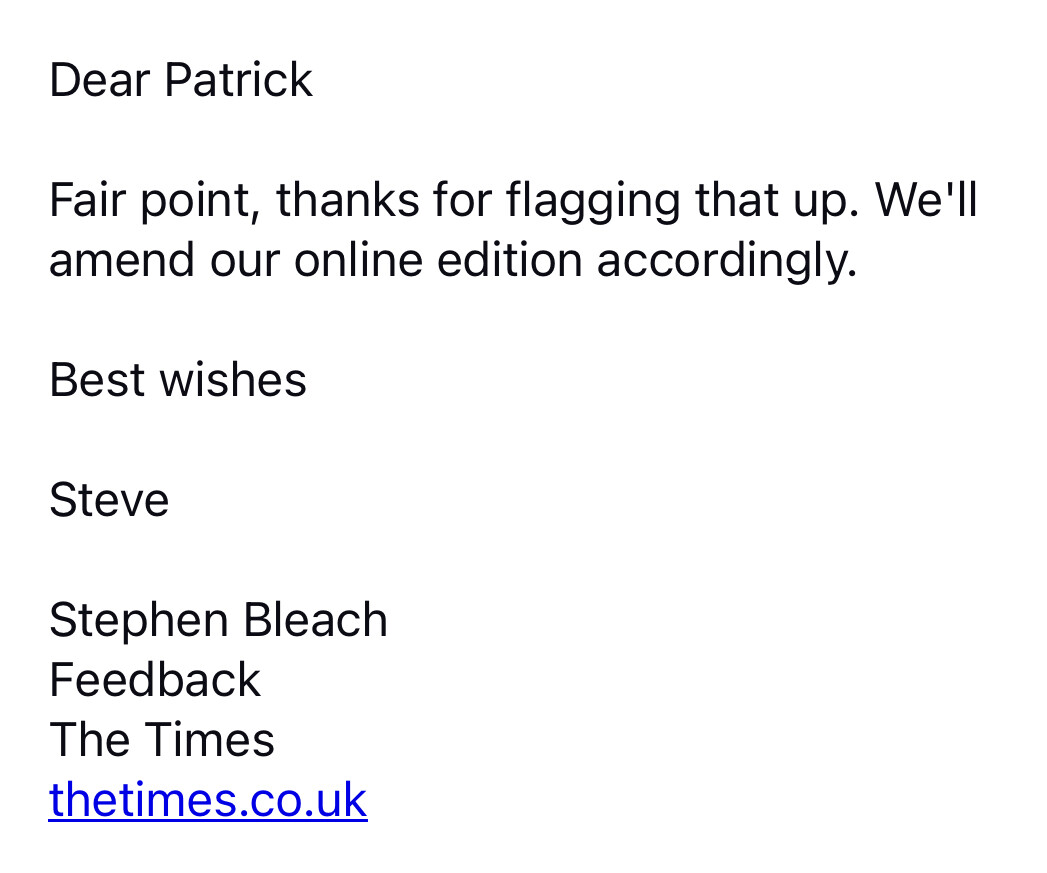The image size is (1047, 873).
Task: Open the thetimes.co.uk link
Action: coord(208,800)
